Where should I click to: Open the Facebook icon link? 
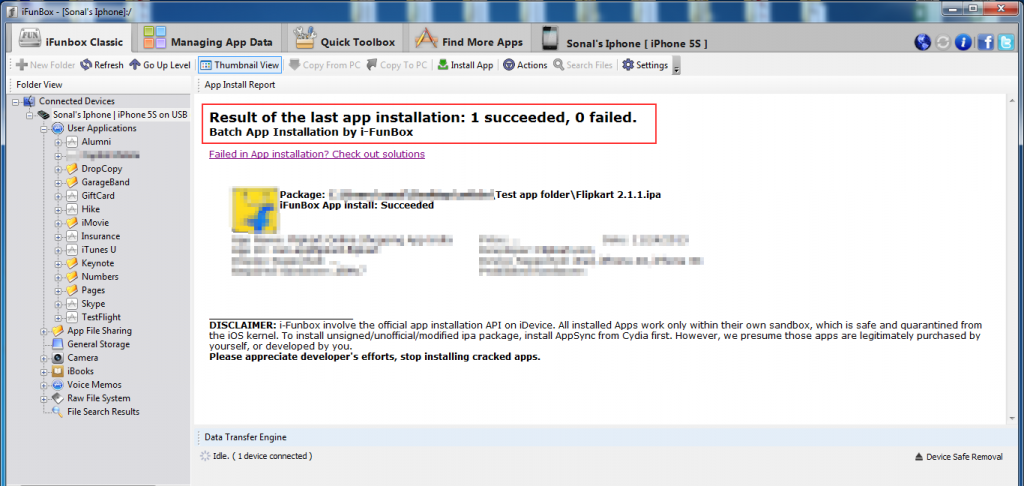(x=986, y=42)
